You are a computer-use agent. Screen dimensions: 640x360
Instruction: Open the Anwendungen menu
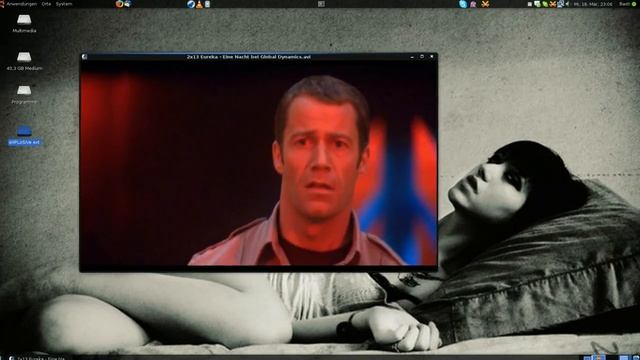pyautogui.click(x=21, y=4)
